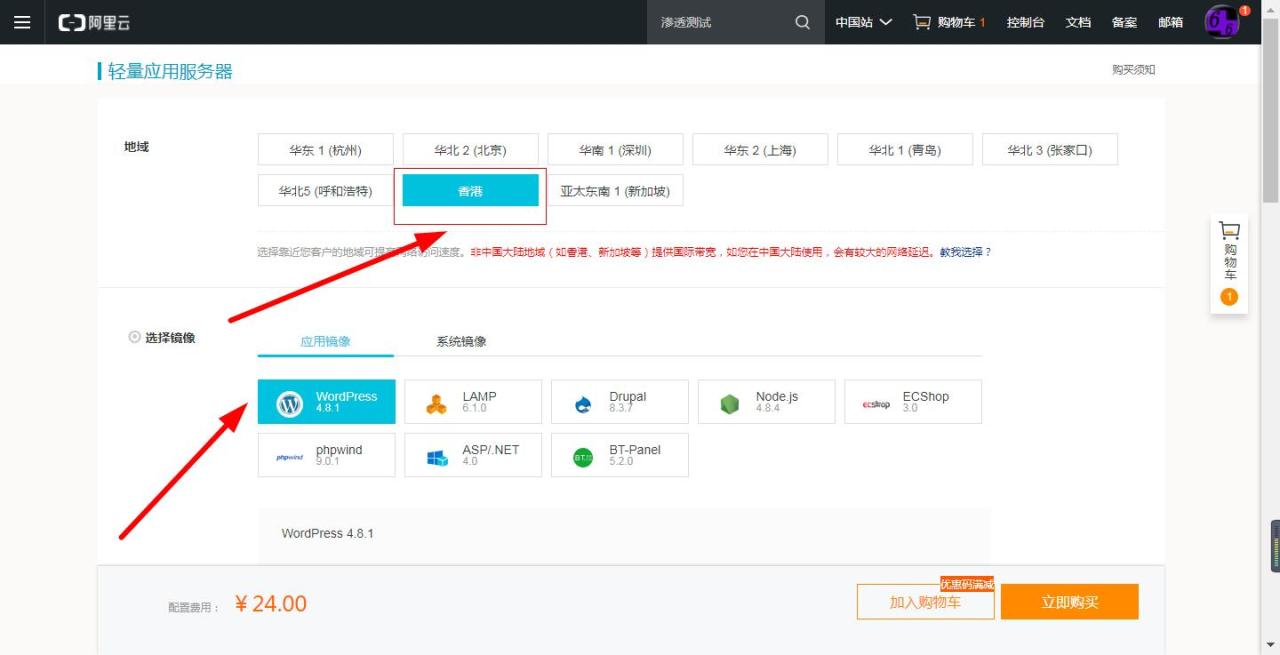Open 备案 in the top navigation
This screenshot has width=1280, height=655.
point(1124,22)
